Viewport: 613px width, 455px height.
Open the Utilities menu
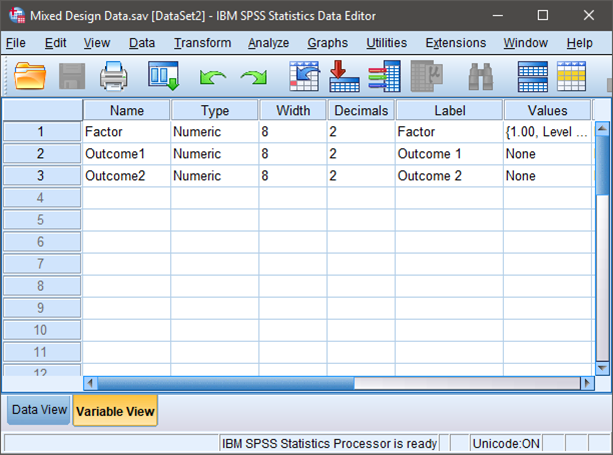(x=387, y=43)
